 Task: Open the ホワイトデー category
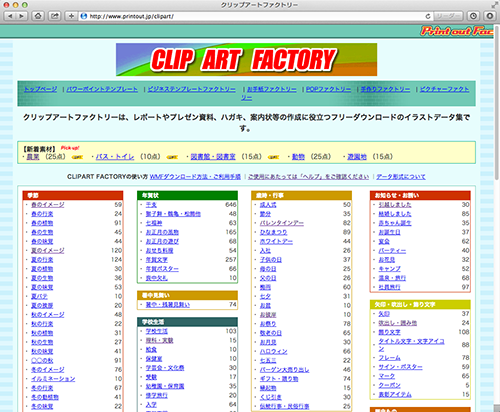coord(276,241)
